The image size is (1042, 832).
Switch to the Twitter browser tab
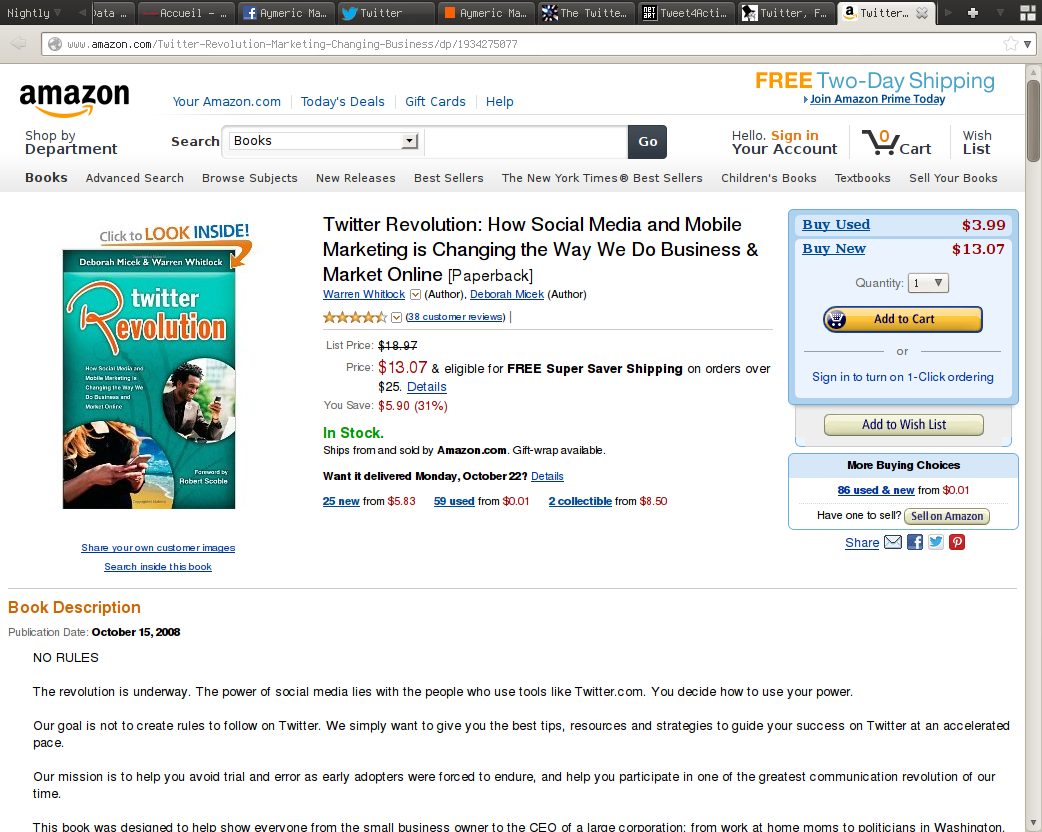click(385, 13)
